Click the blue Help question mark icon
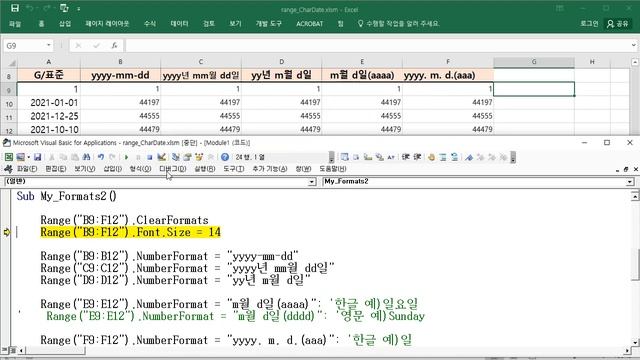 tap(225, 157)
